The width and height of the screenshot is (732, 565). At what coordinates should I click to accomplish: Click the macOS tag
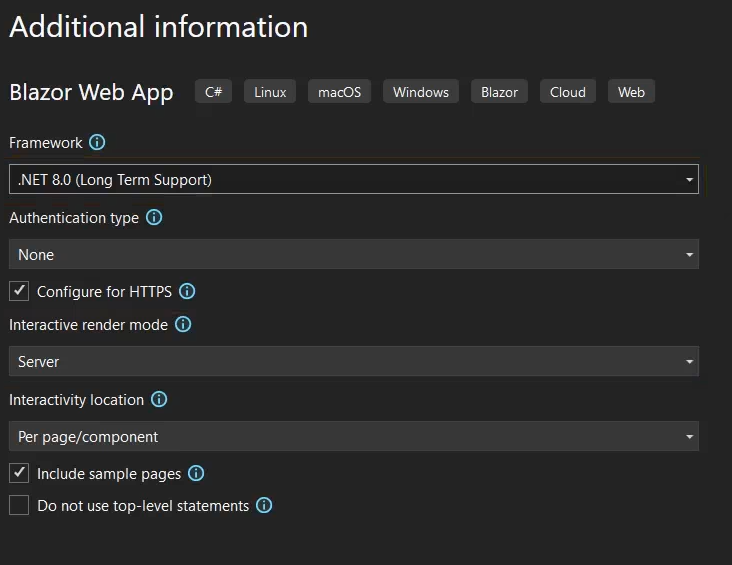point(339,92)
